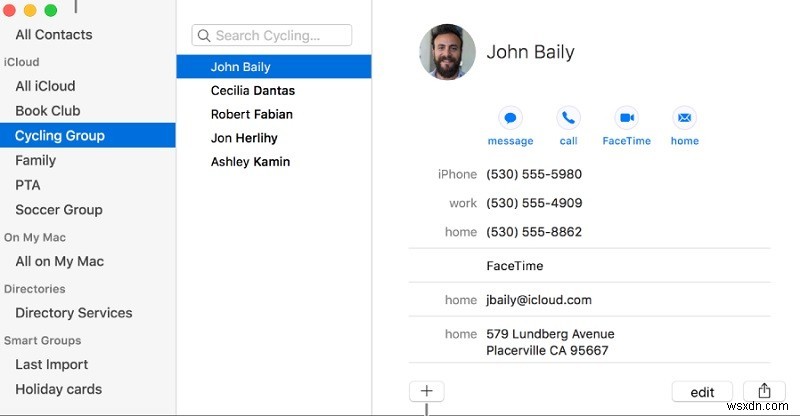
Task: Start a FaceTime video call icon
Action: tap(627, 118)
